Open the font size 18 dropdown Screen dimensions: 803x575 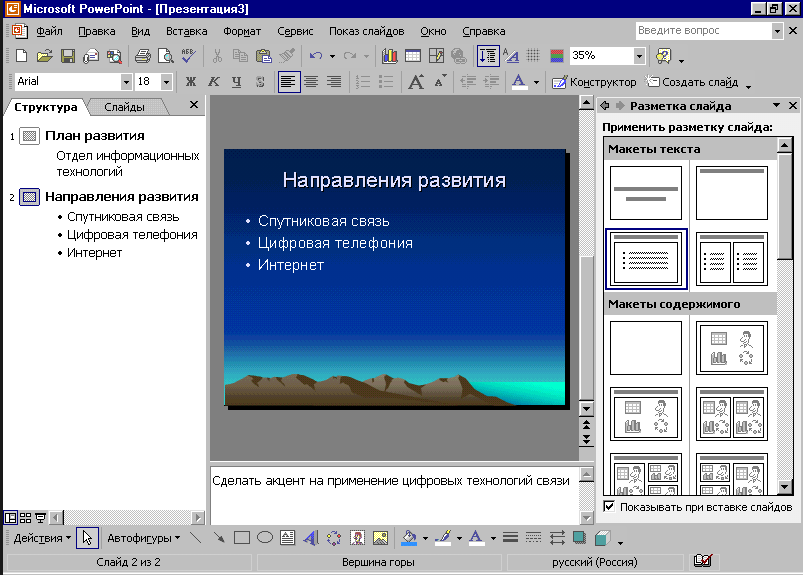click(166, 81)
